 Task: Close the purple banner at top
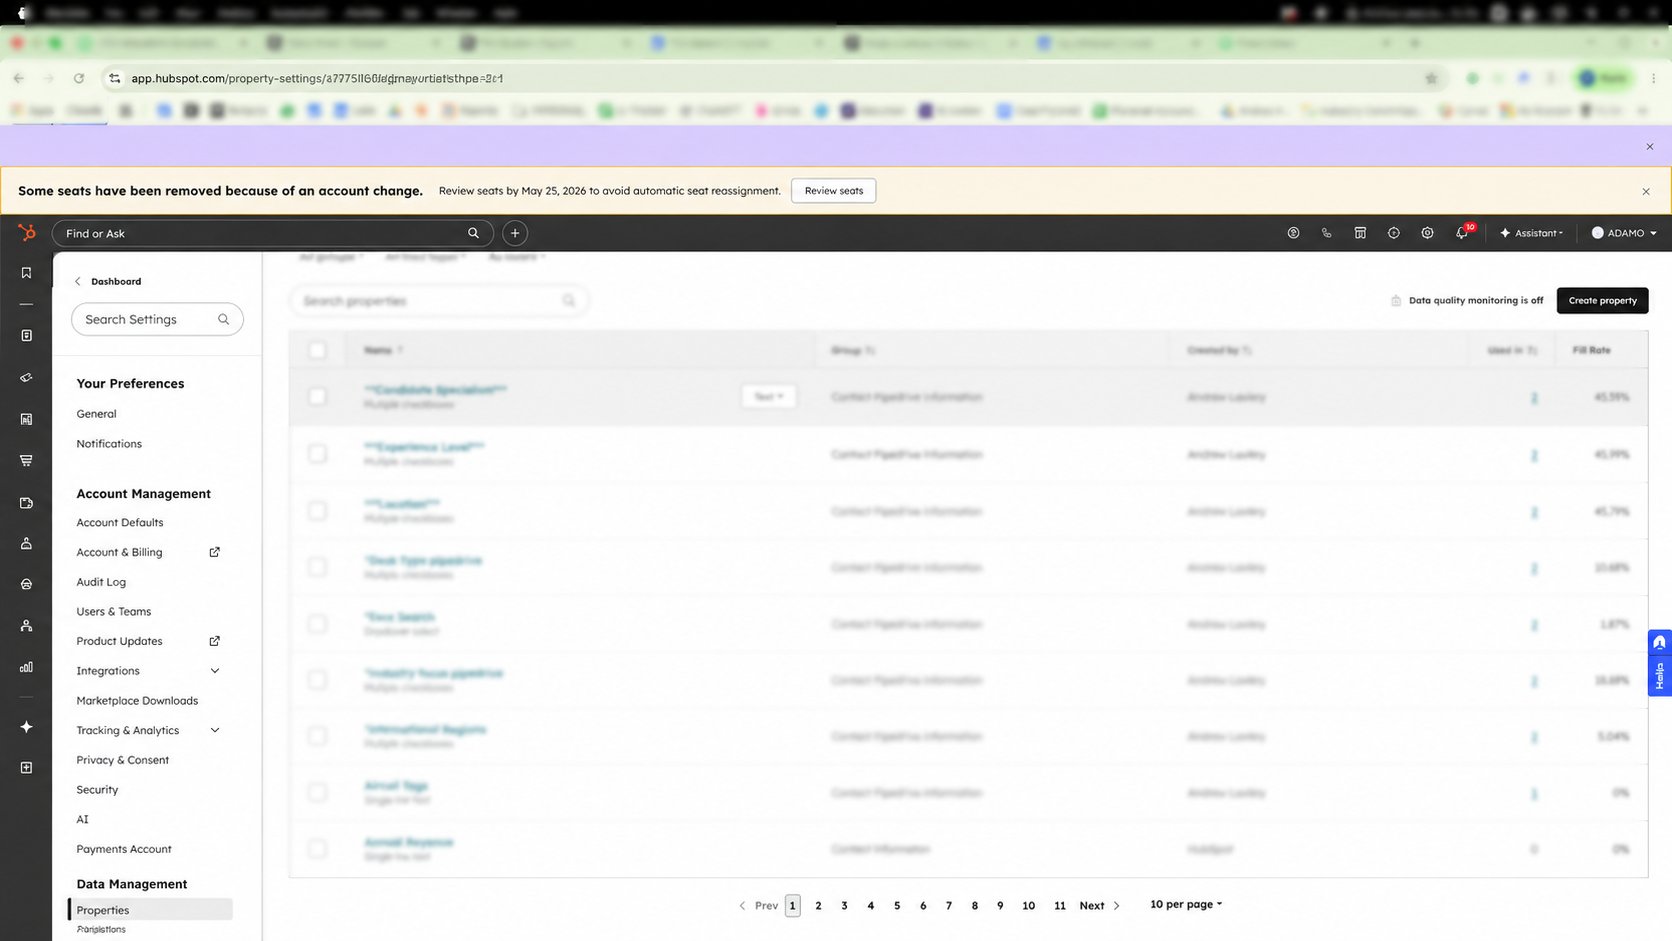point(1650,147)
